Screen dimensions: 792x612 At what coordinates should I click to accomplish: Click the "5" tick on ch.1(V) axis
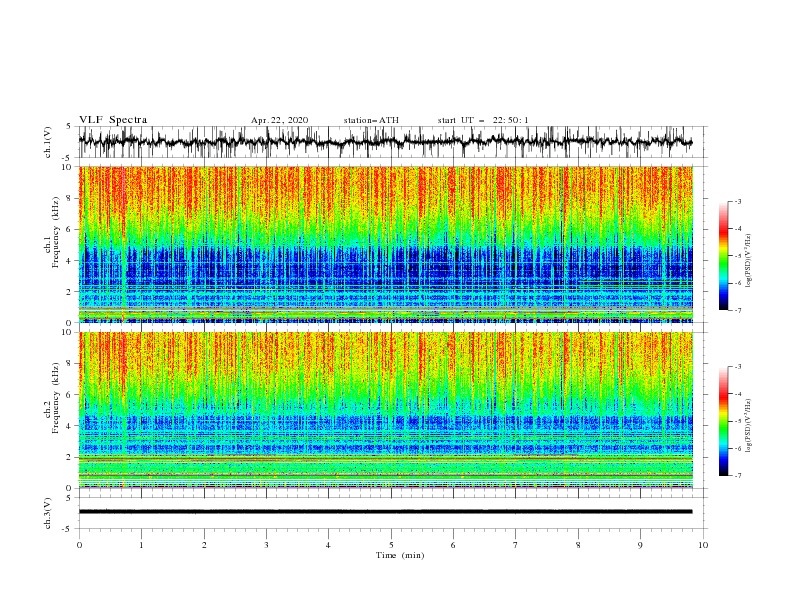click(x=69, y=127)
